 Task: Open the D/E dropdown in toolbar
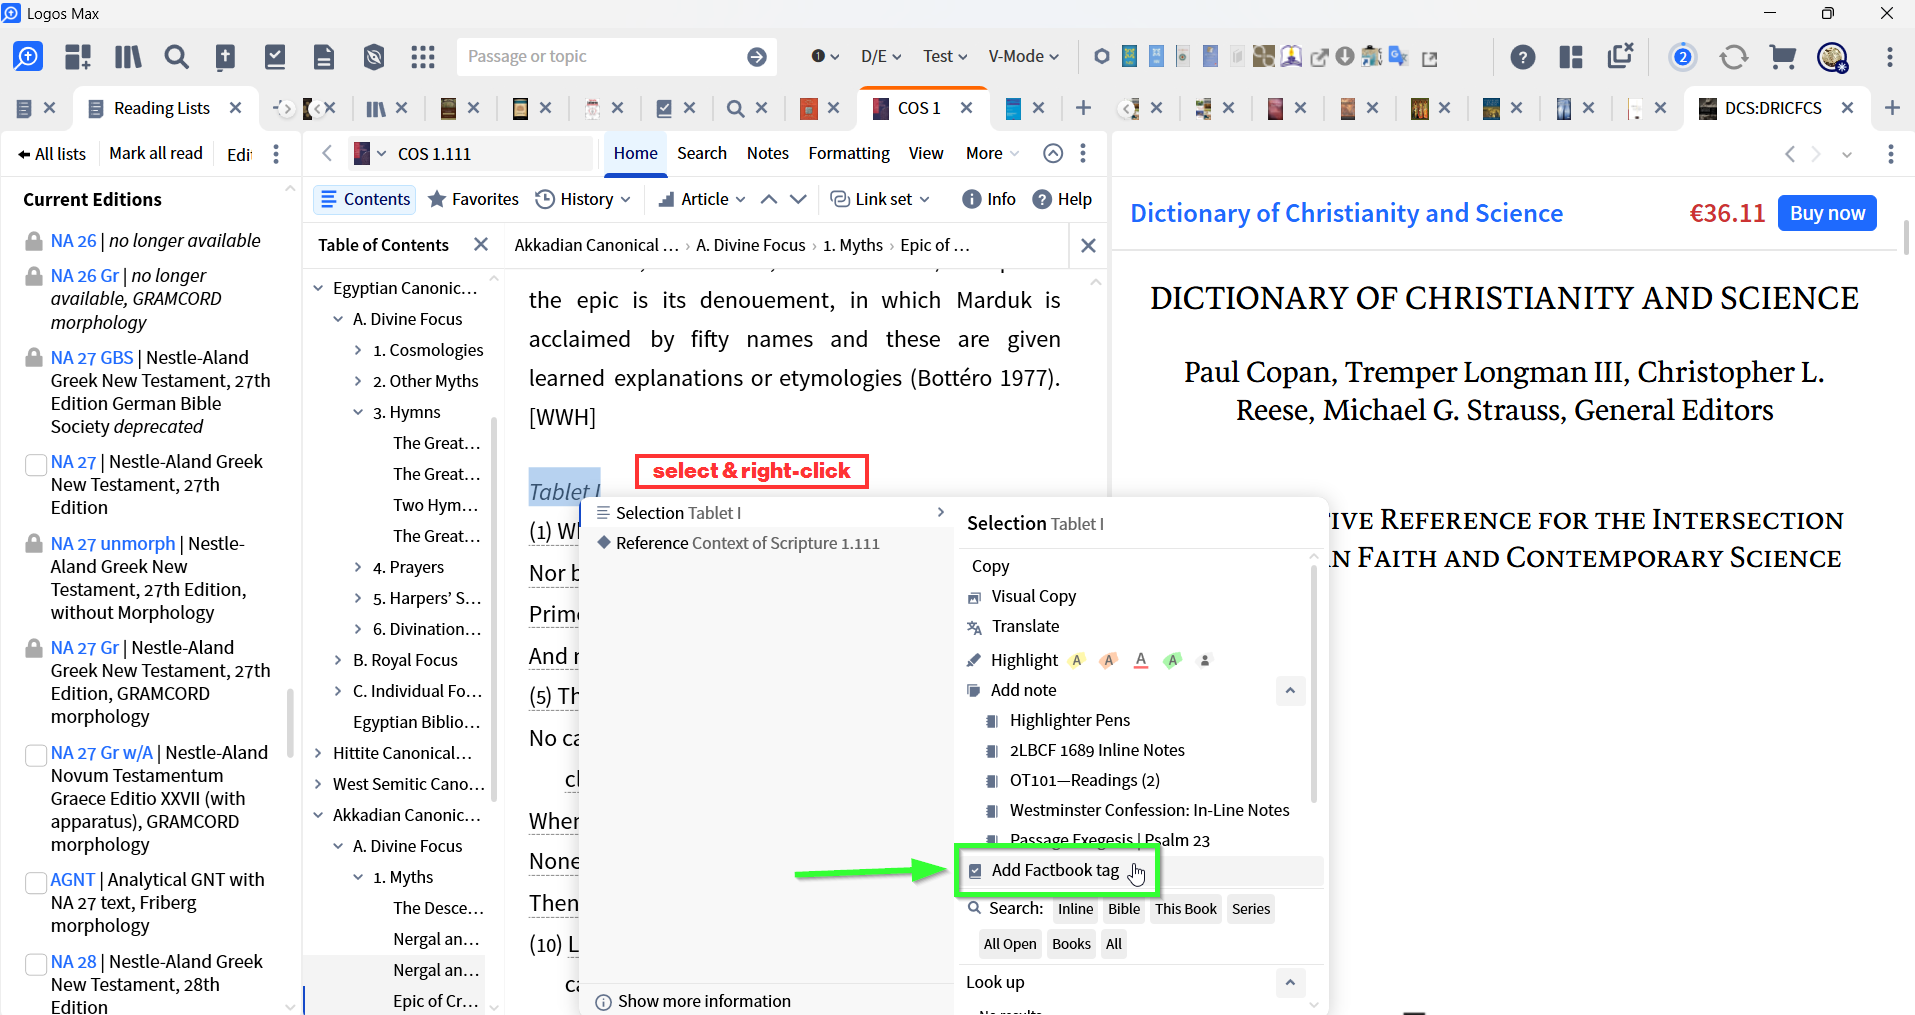(881, 56)
